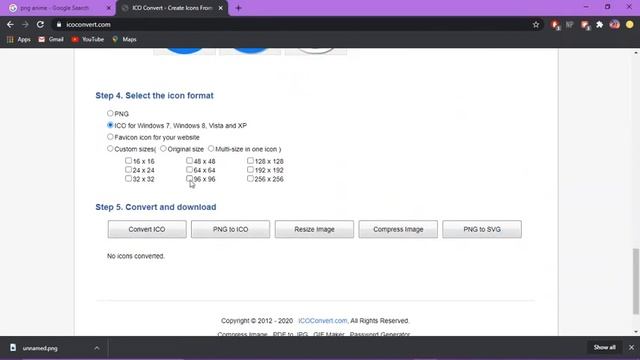
Task: Click the 'Step 4. Select the icon format' heading
Action: [x=154, y=96]
